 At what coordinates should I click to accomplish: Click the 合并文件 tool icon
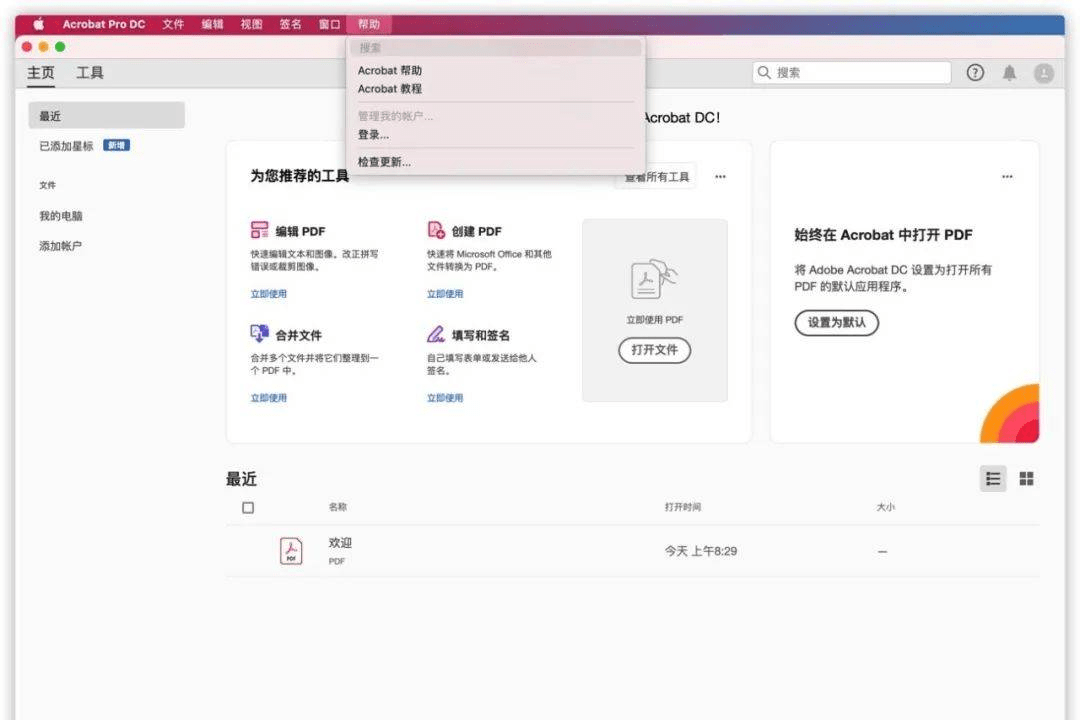(259, 333)
